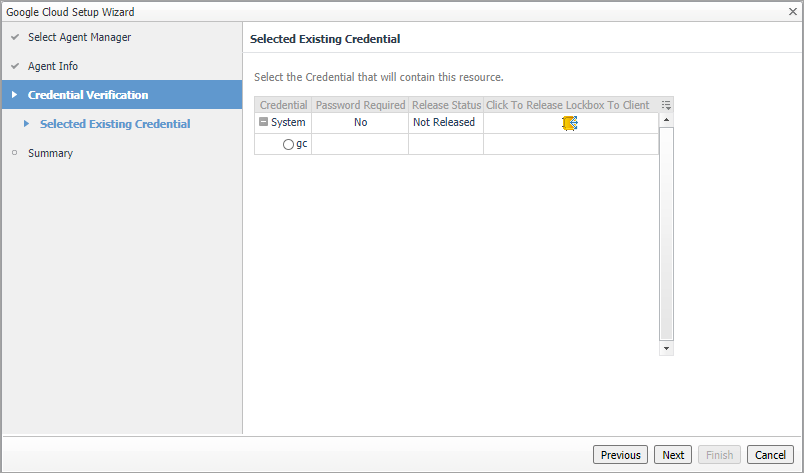
Task: Expand the Credential Verification step arrow
Action: (x=15, y=95)
